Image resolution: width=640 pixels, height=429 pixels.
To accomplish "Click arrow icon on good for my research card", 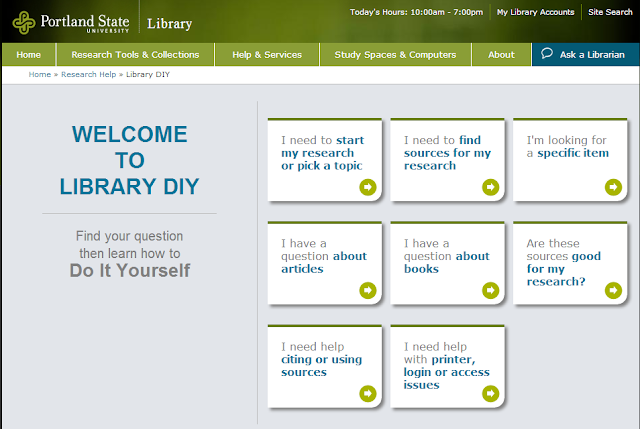I will tap(613, 290).
